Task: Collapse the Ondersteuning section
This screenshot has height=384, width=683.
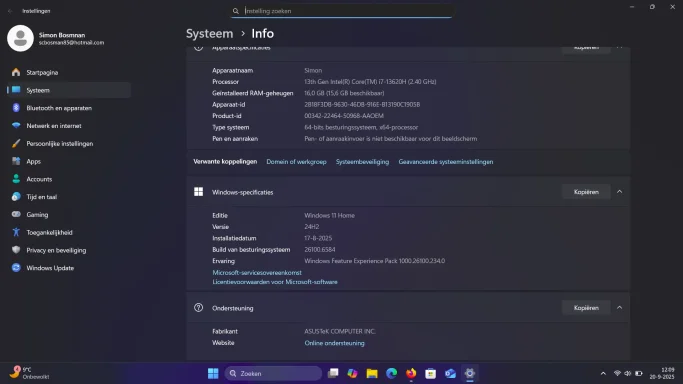Action: tap(619, 308)
